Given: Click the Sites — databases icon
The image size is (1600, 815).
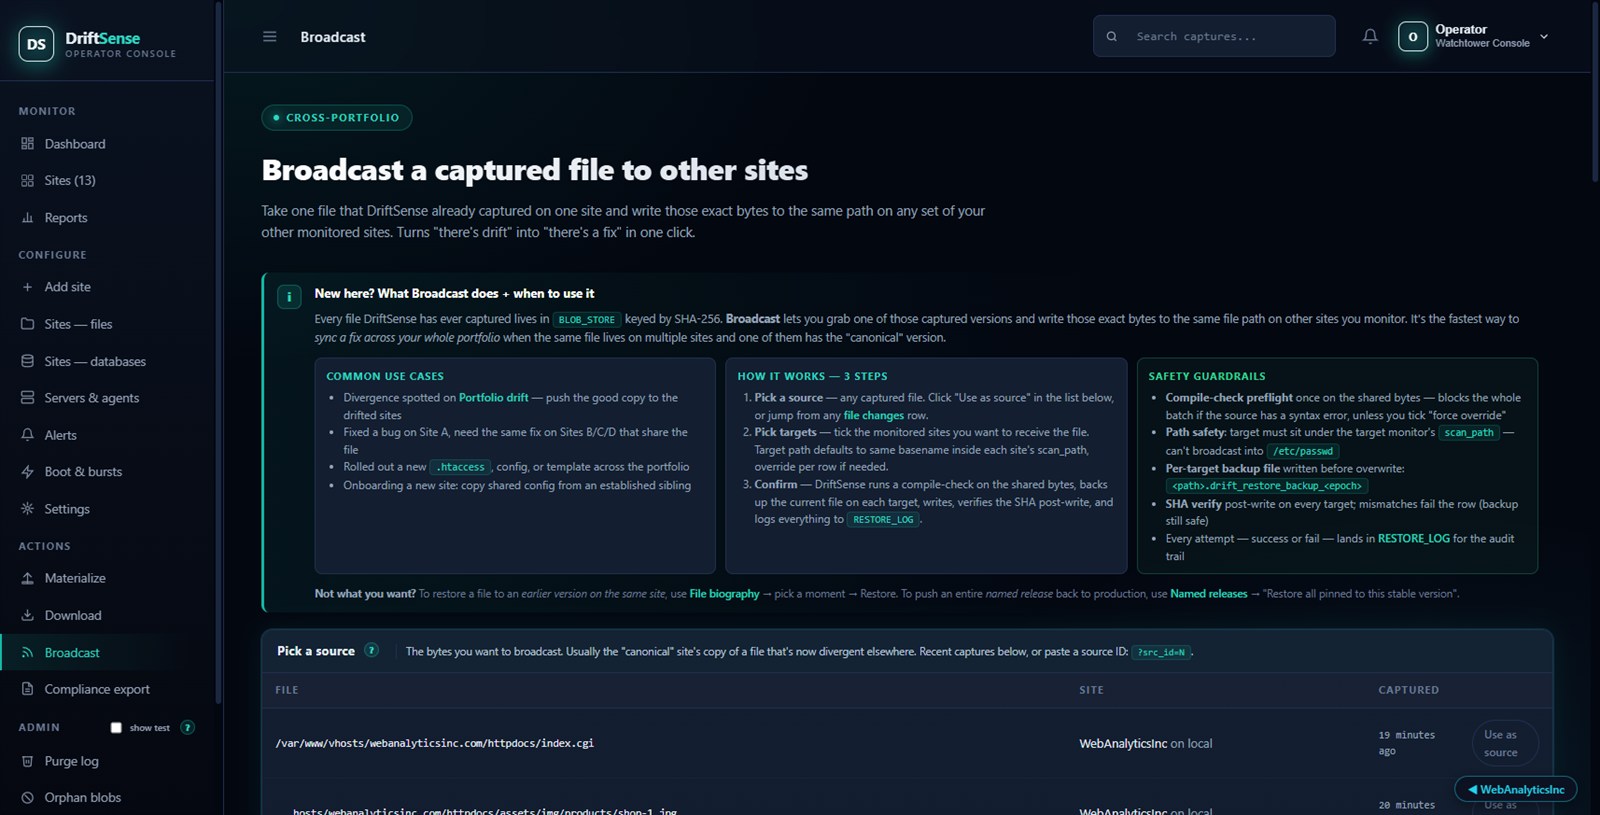Looking at the screenshot, I should pos(27,361).
